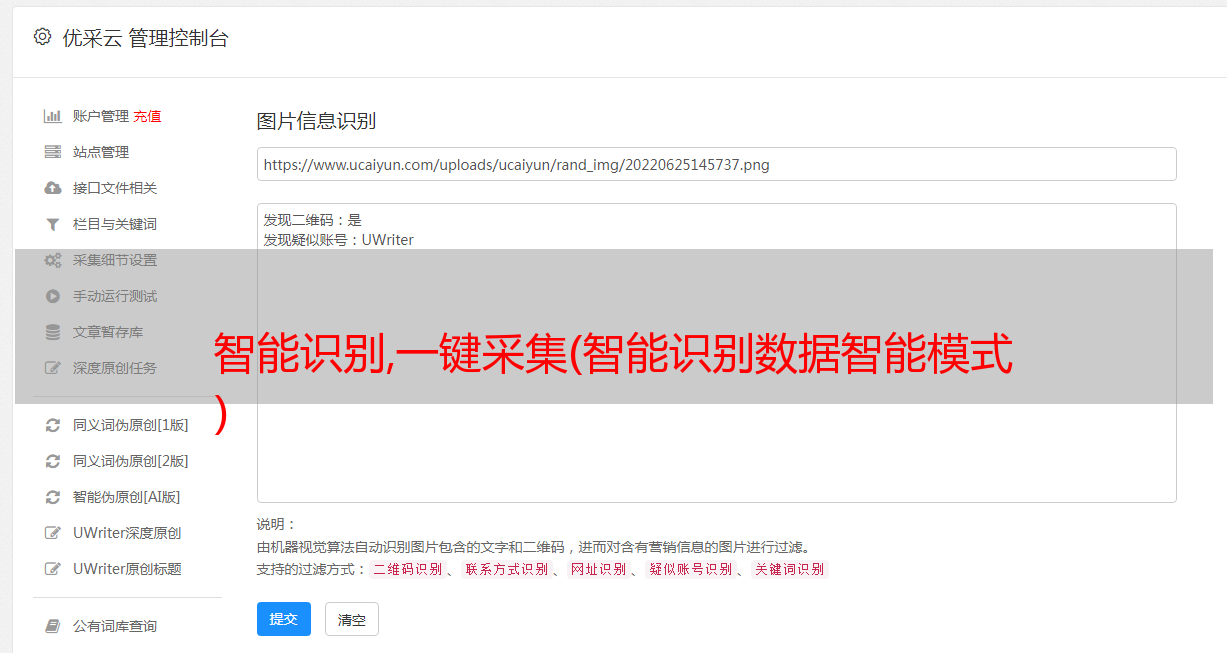Click the server icon next to 站点管理
Viewport: 1227px width, 653px height.
(53, 152)
